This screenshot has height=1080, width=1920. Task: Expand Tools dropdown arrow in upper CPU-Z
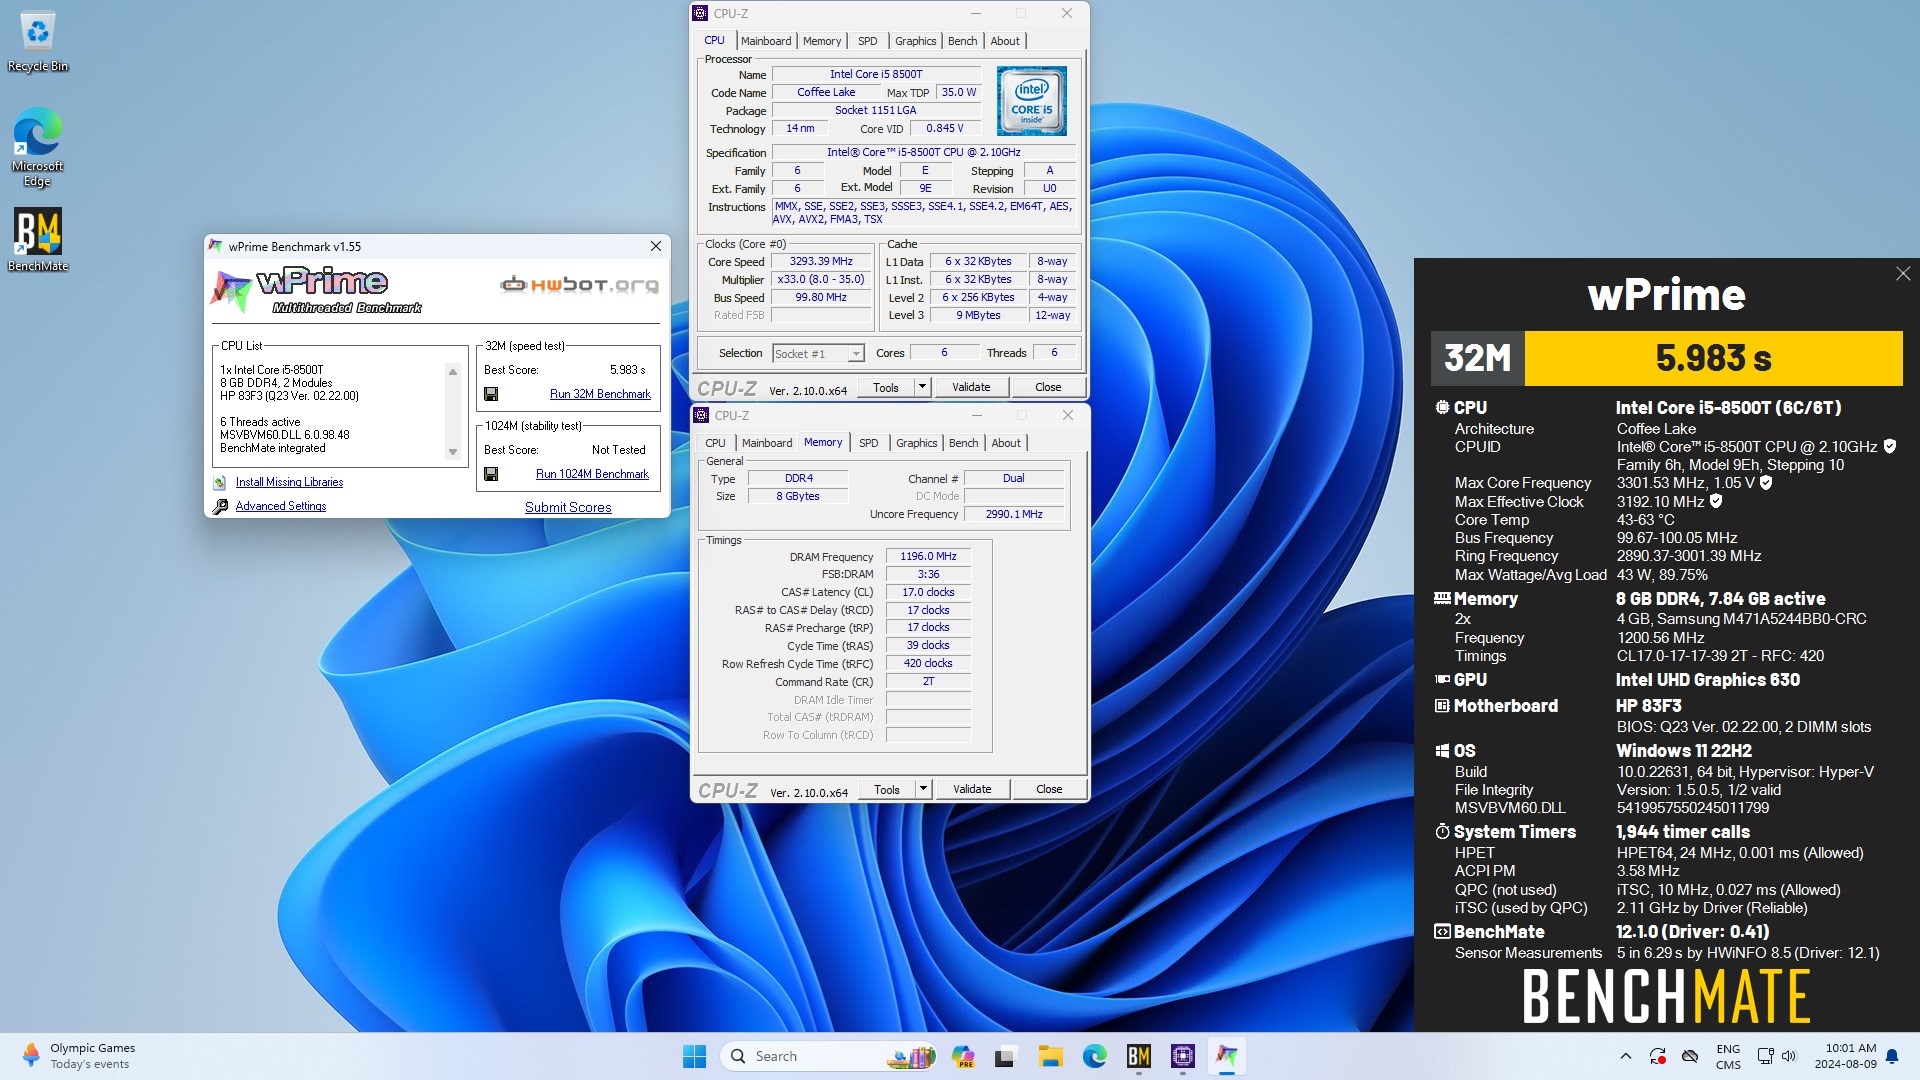[922, 387]
